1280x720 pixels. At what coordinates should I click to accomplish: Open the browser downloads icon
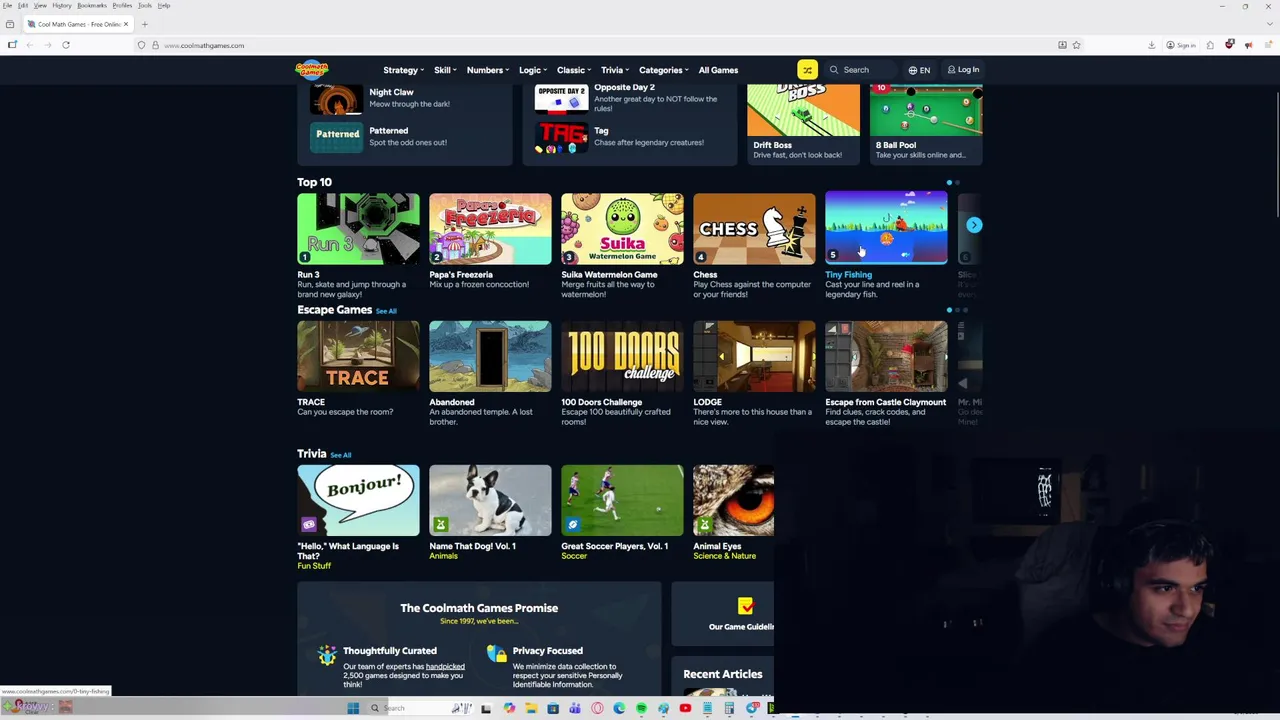(x=1151, y=45)
